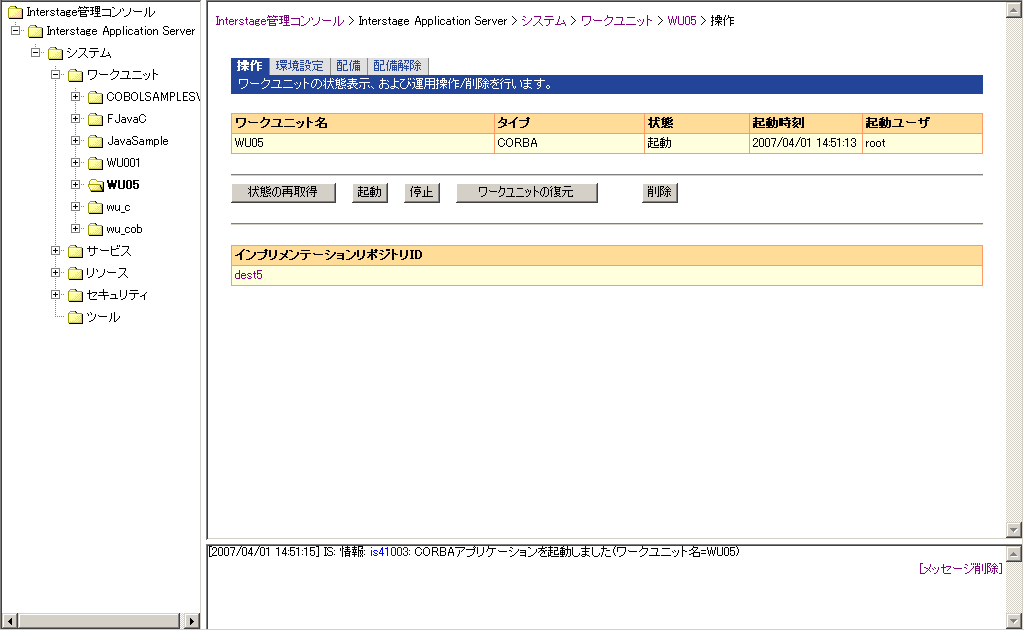Screen dimensions: 1024x630
Task: Click the COBOLSAMPLES folder icon
Action: coord(95,97)
